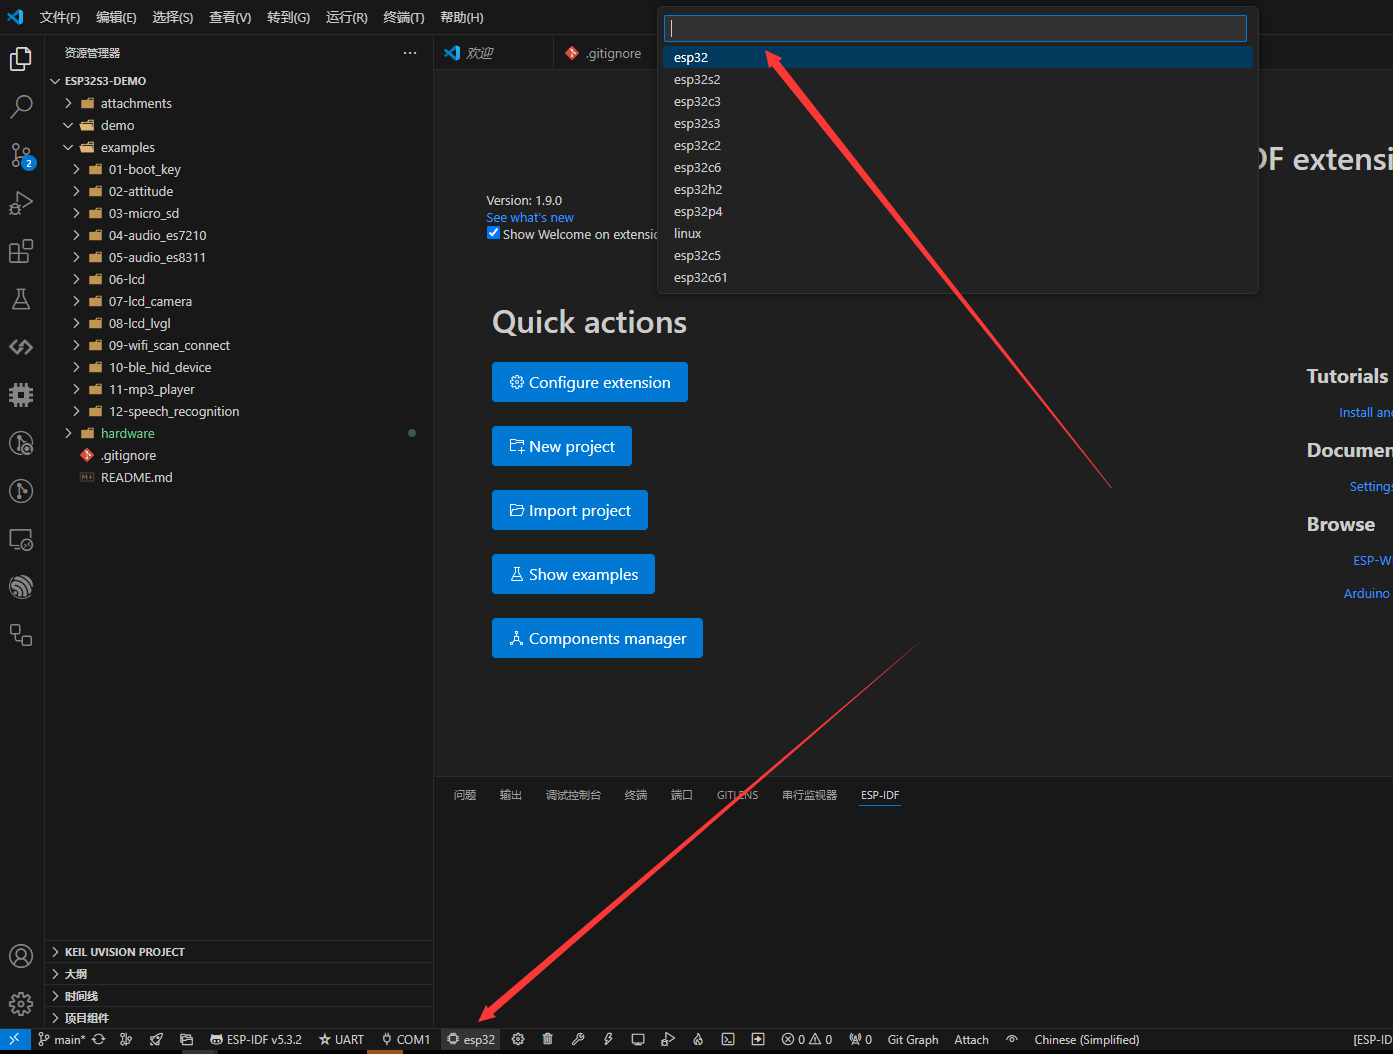Click the target search input field
This screenshot has height=1054, width=1393.
955,28
